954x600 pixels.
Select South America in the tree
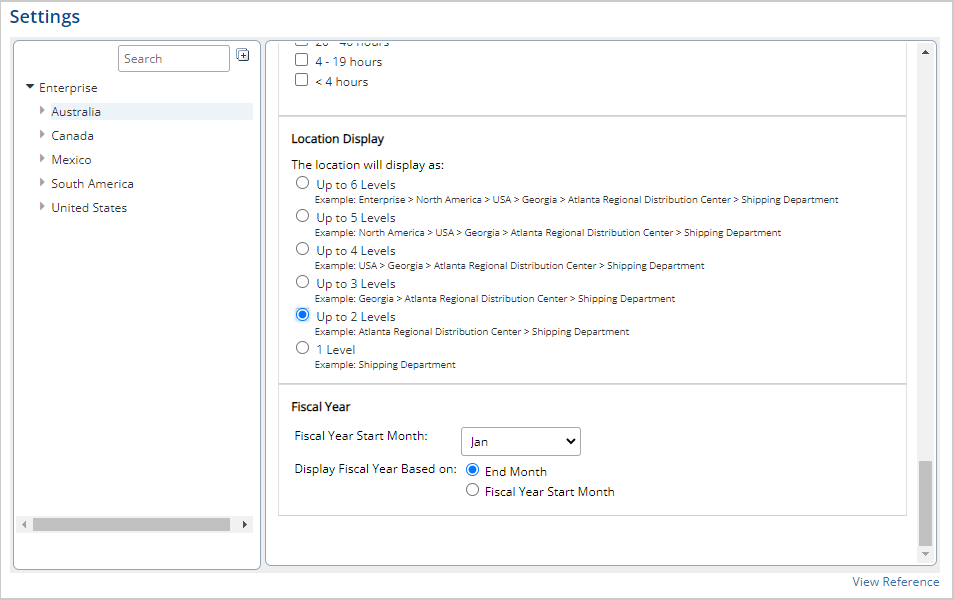[92, 184]
